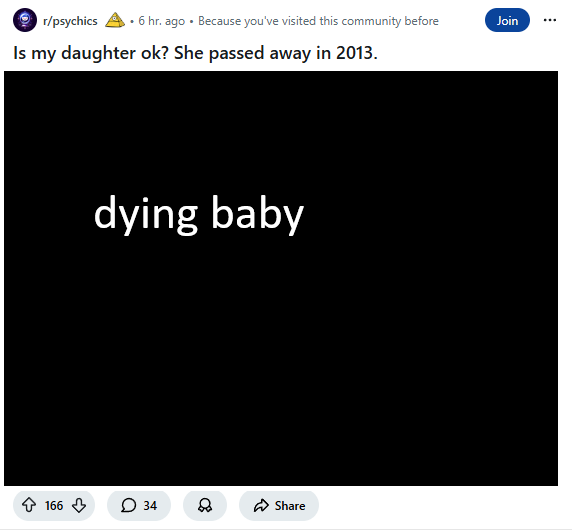Open the r/psychics subreddit link
This screenshot has width=572, height=530.
(x=70, y=21)
